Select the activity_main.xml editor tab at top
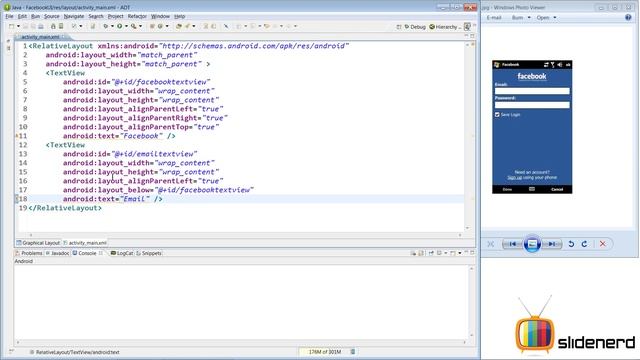The height and width of the screenshot is (360, 640). 41,37
